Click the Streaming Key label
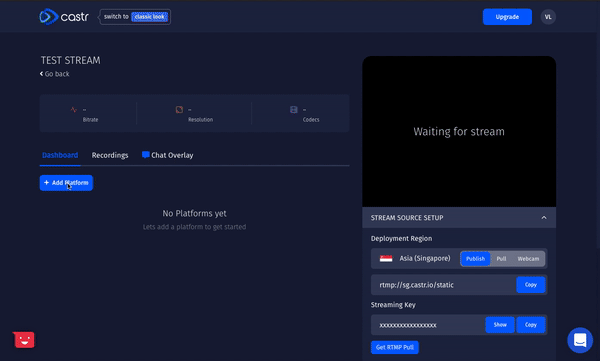This screenshot has width=600, height=361. pos(393,305)
